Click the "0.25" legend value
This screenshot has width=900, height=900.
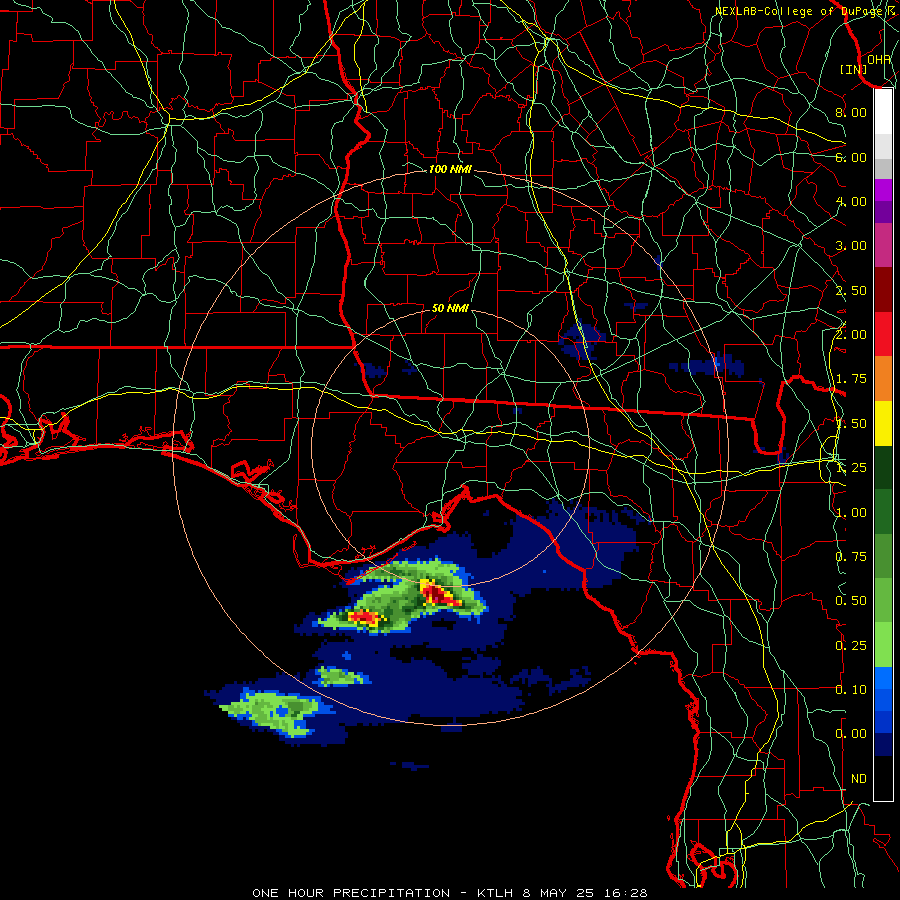coord(851,646)
